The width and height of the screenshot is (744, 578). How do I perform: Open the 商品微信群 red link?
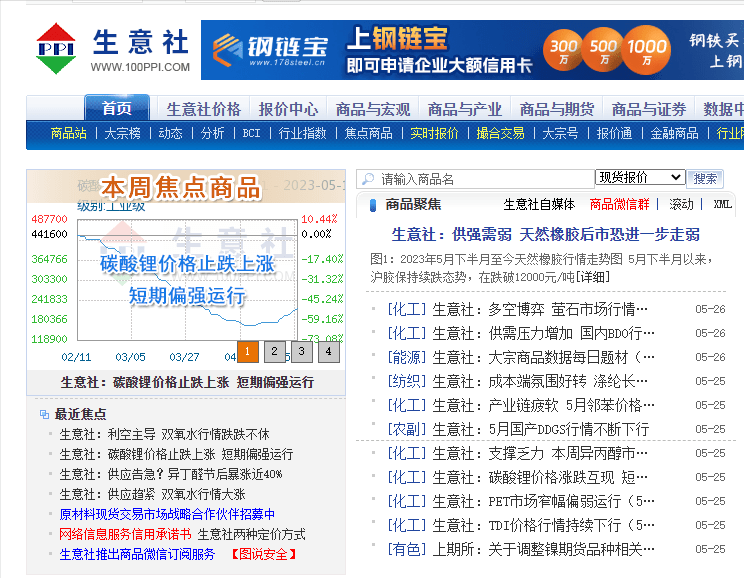tap(619, 205)
